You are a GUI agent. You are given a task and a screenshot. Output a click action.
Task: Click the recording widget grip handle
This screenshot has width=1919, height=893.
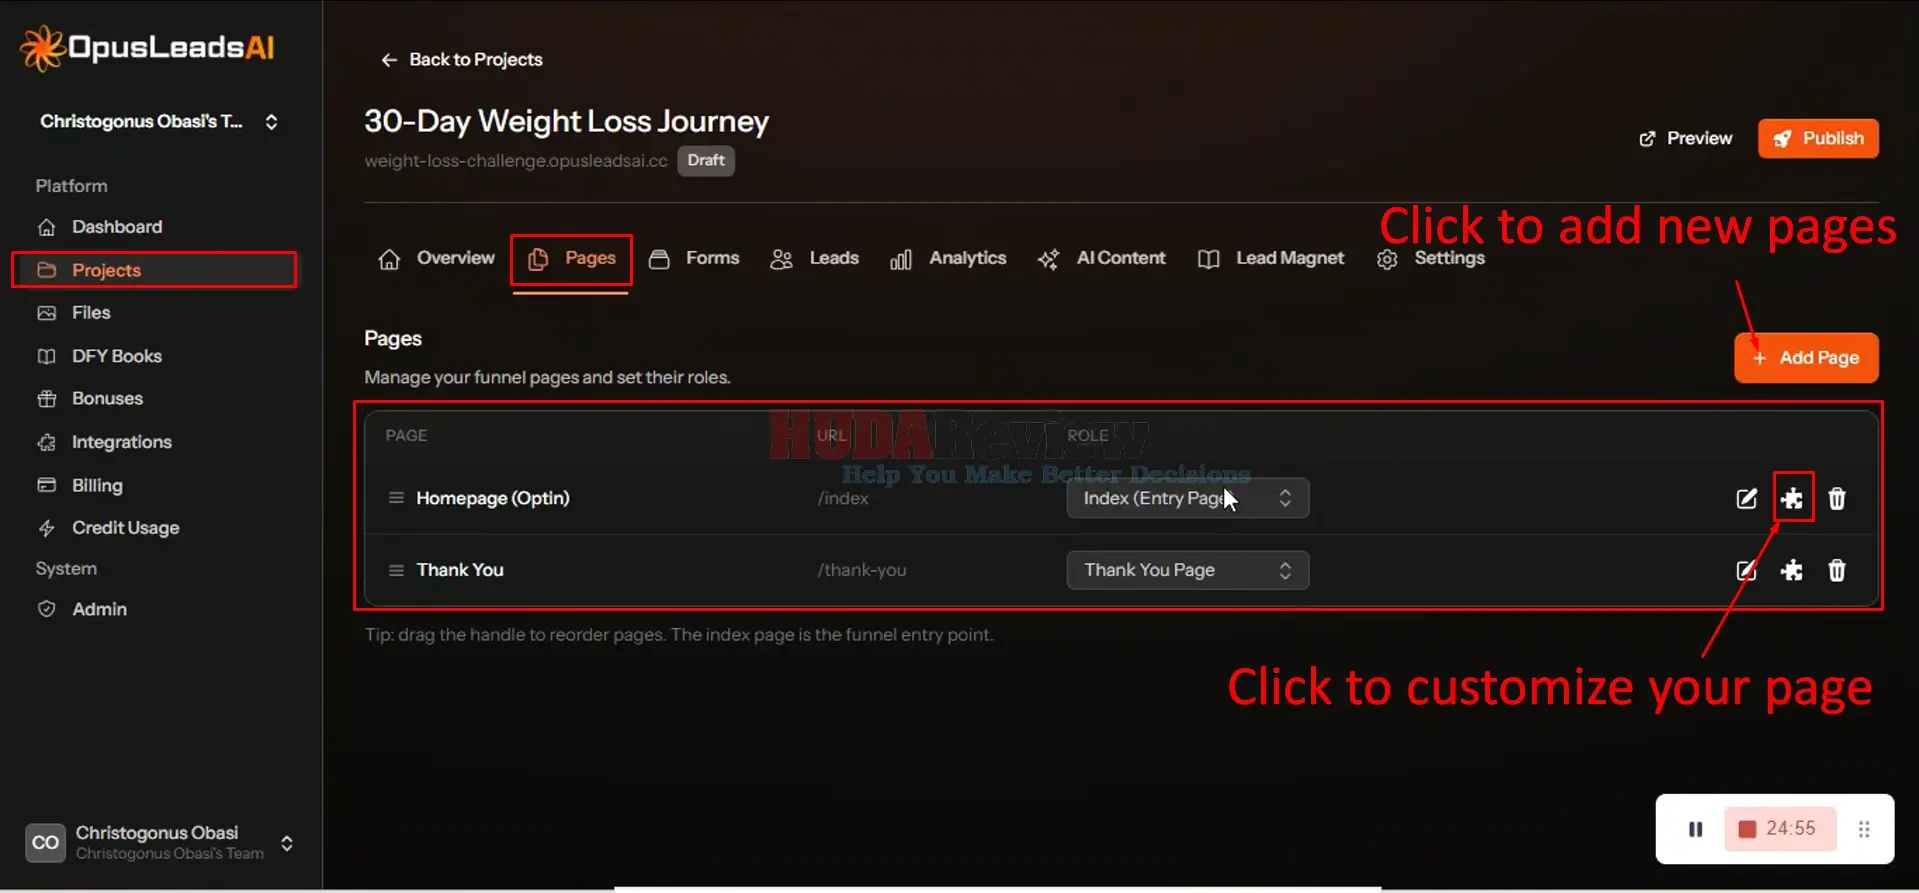pos(1864,829)
